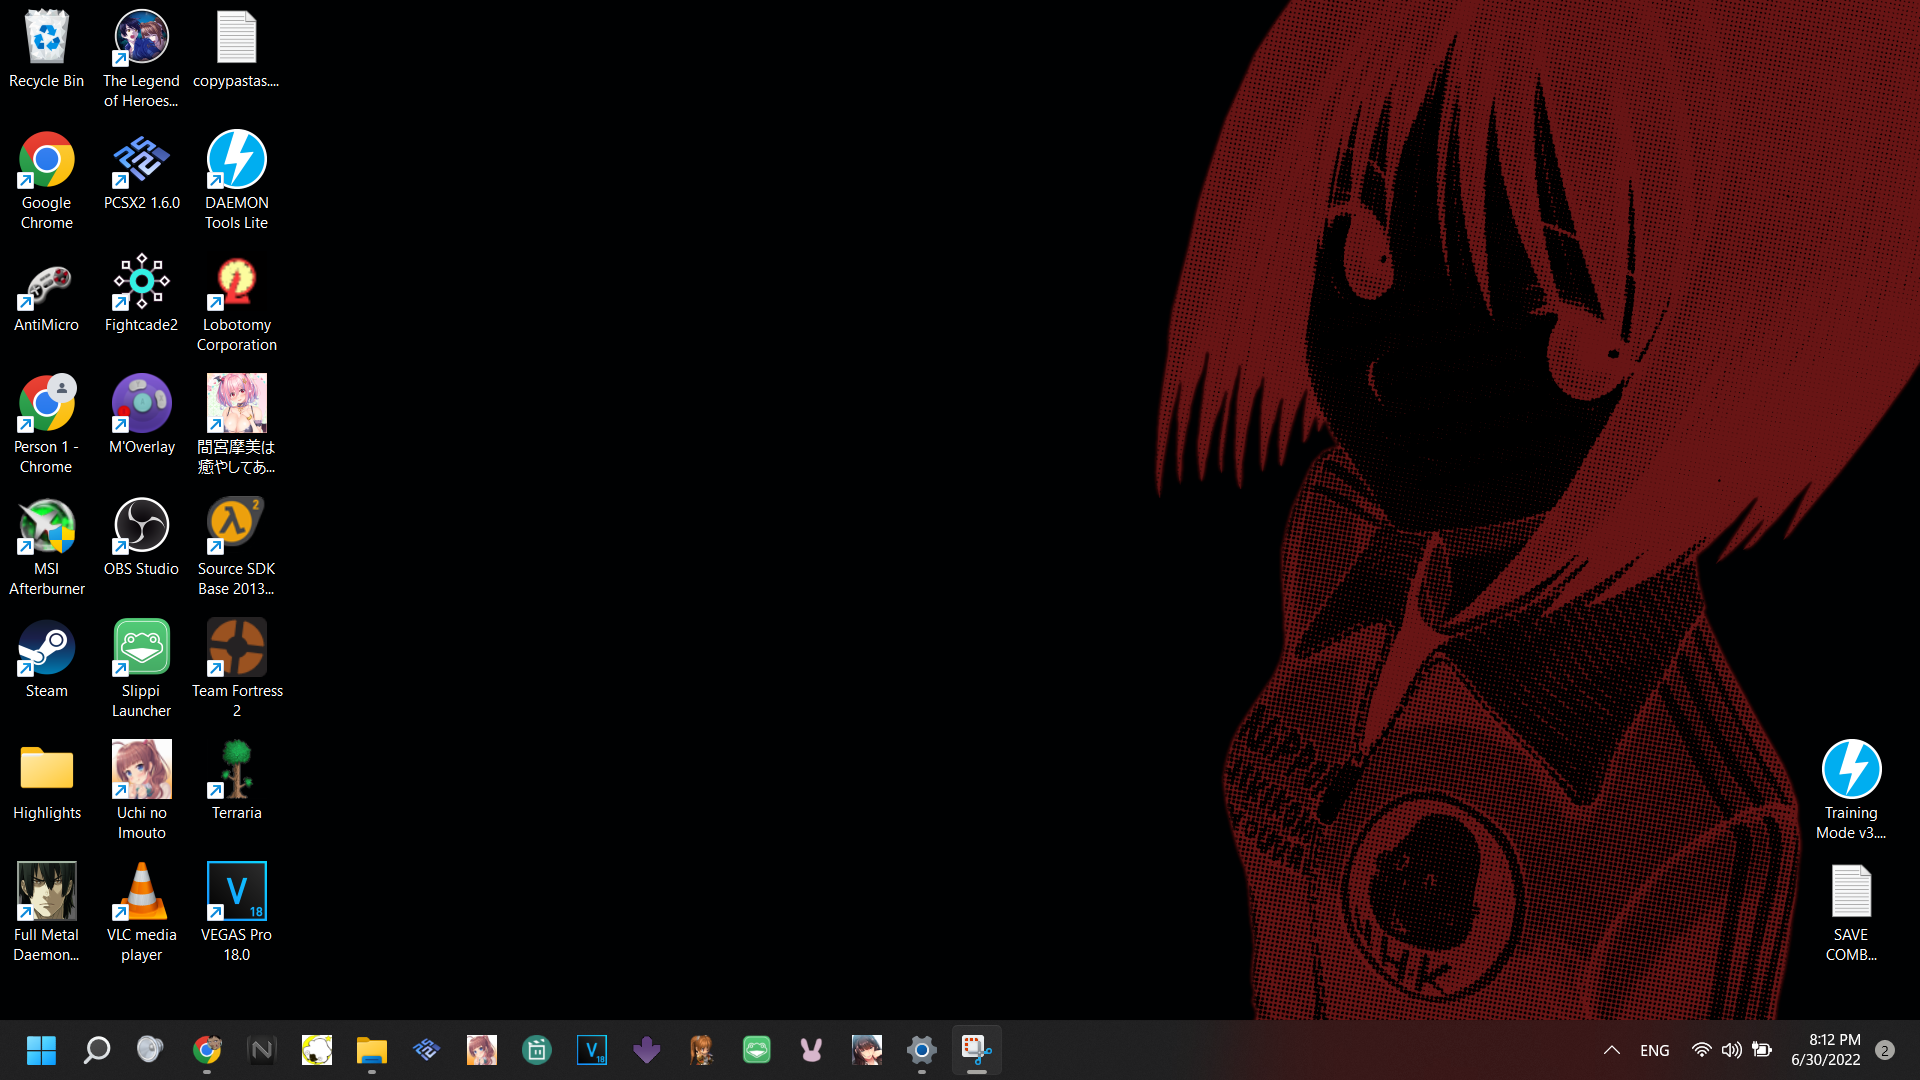Open the ENG language input switcher
1920x1080 pixels.
pos(1654,1050)
